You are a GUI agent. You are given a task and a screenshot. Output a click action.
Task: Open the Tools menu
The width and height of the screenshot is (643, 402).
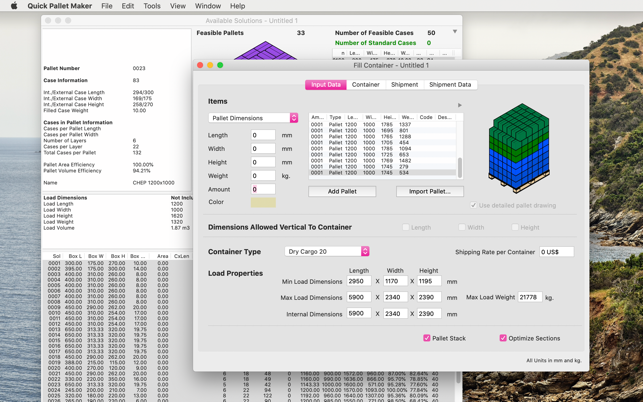pos(152,6)
